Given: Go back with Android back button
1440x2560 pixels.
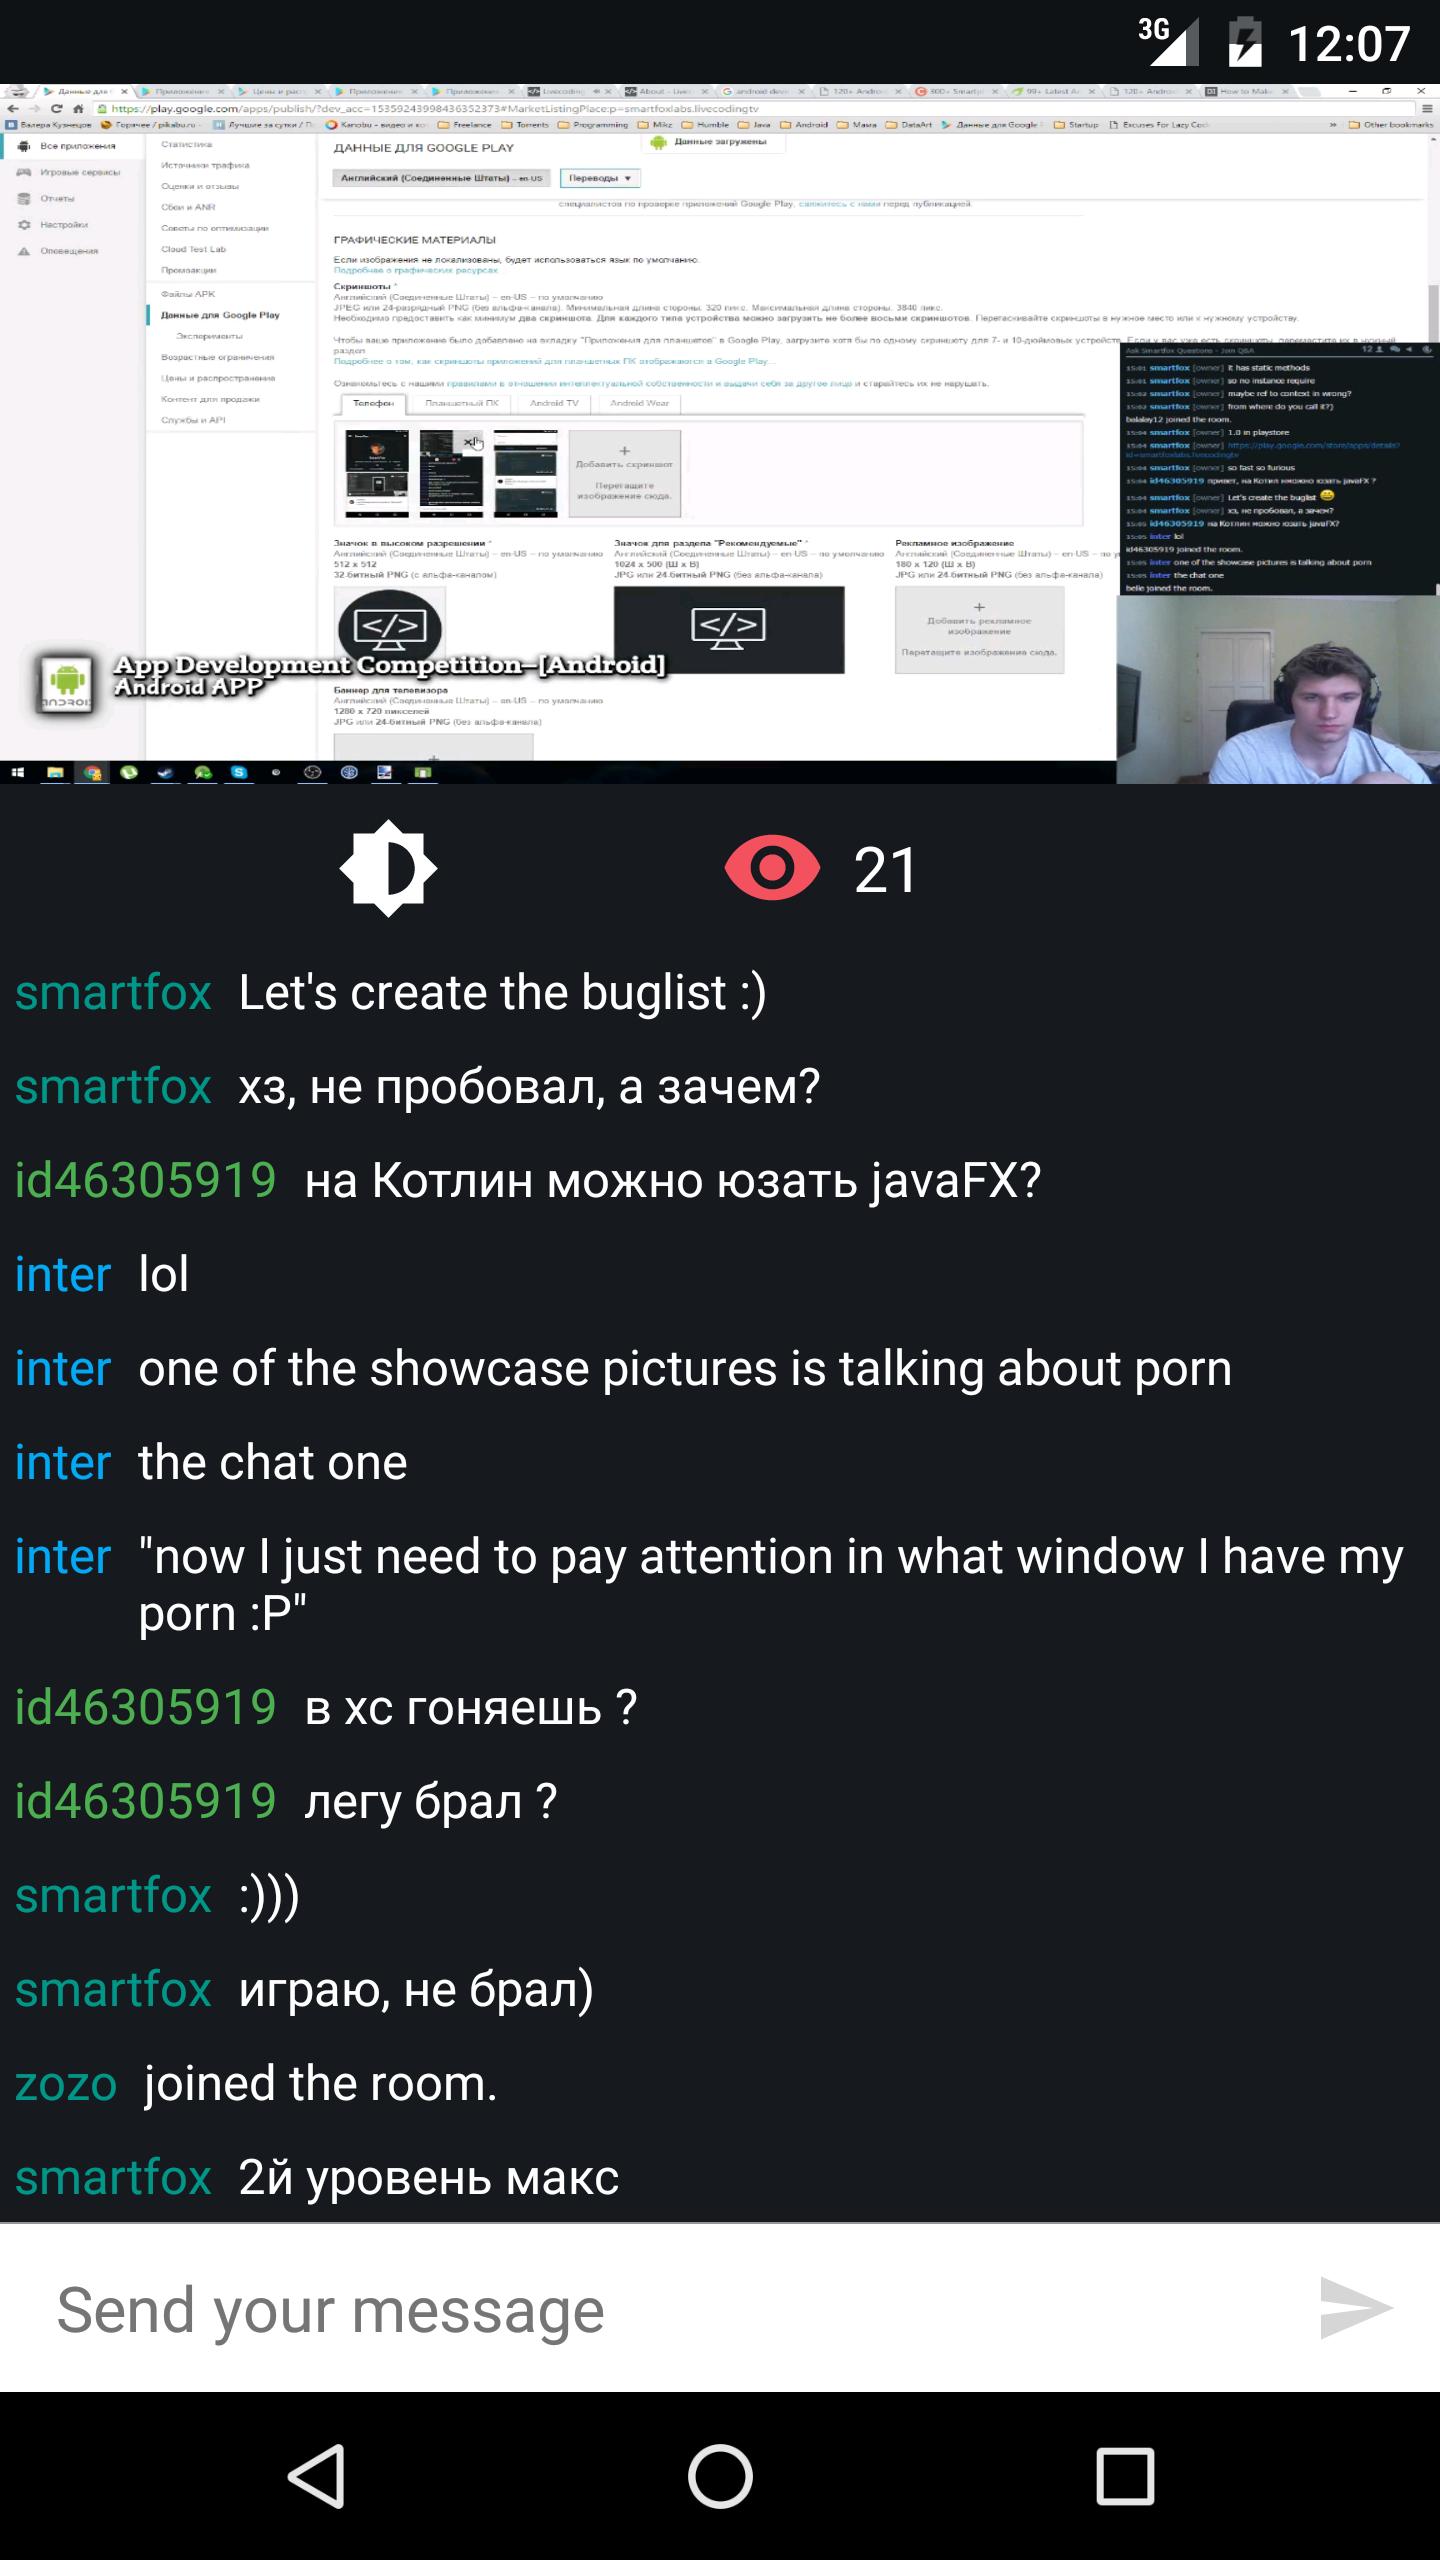Looking at the screenshot, I should click(317, 2476).
